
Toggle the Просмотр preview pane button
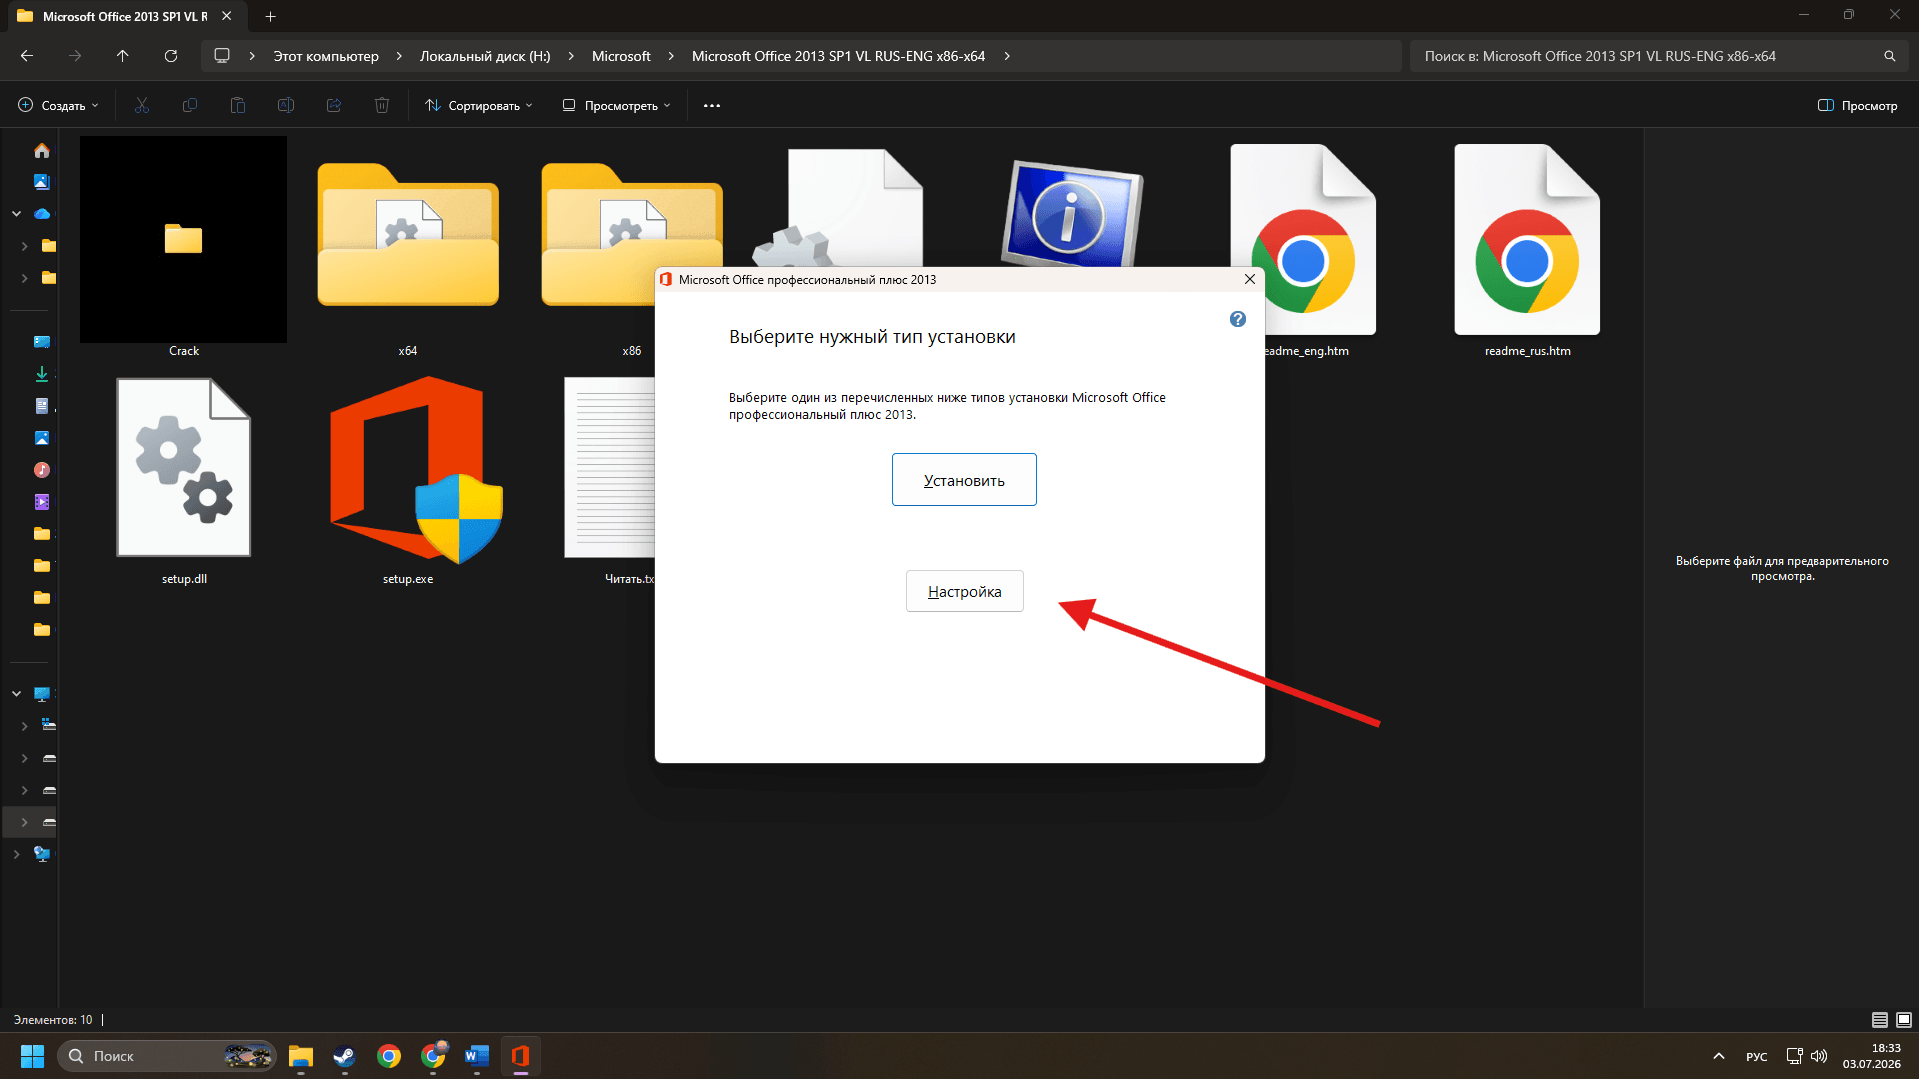coord(1857,105)
